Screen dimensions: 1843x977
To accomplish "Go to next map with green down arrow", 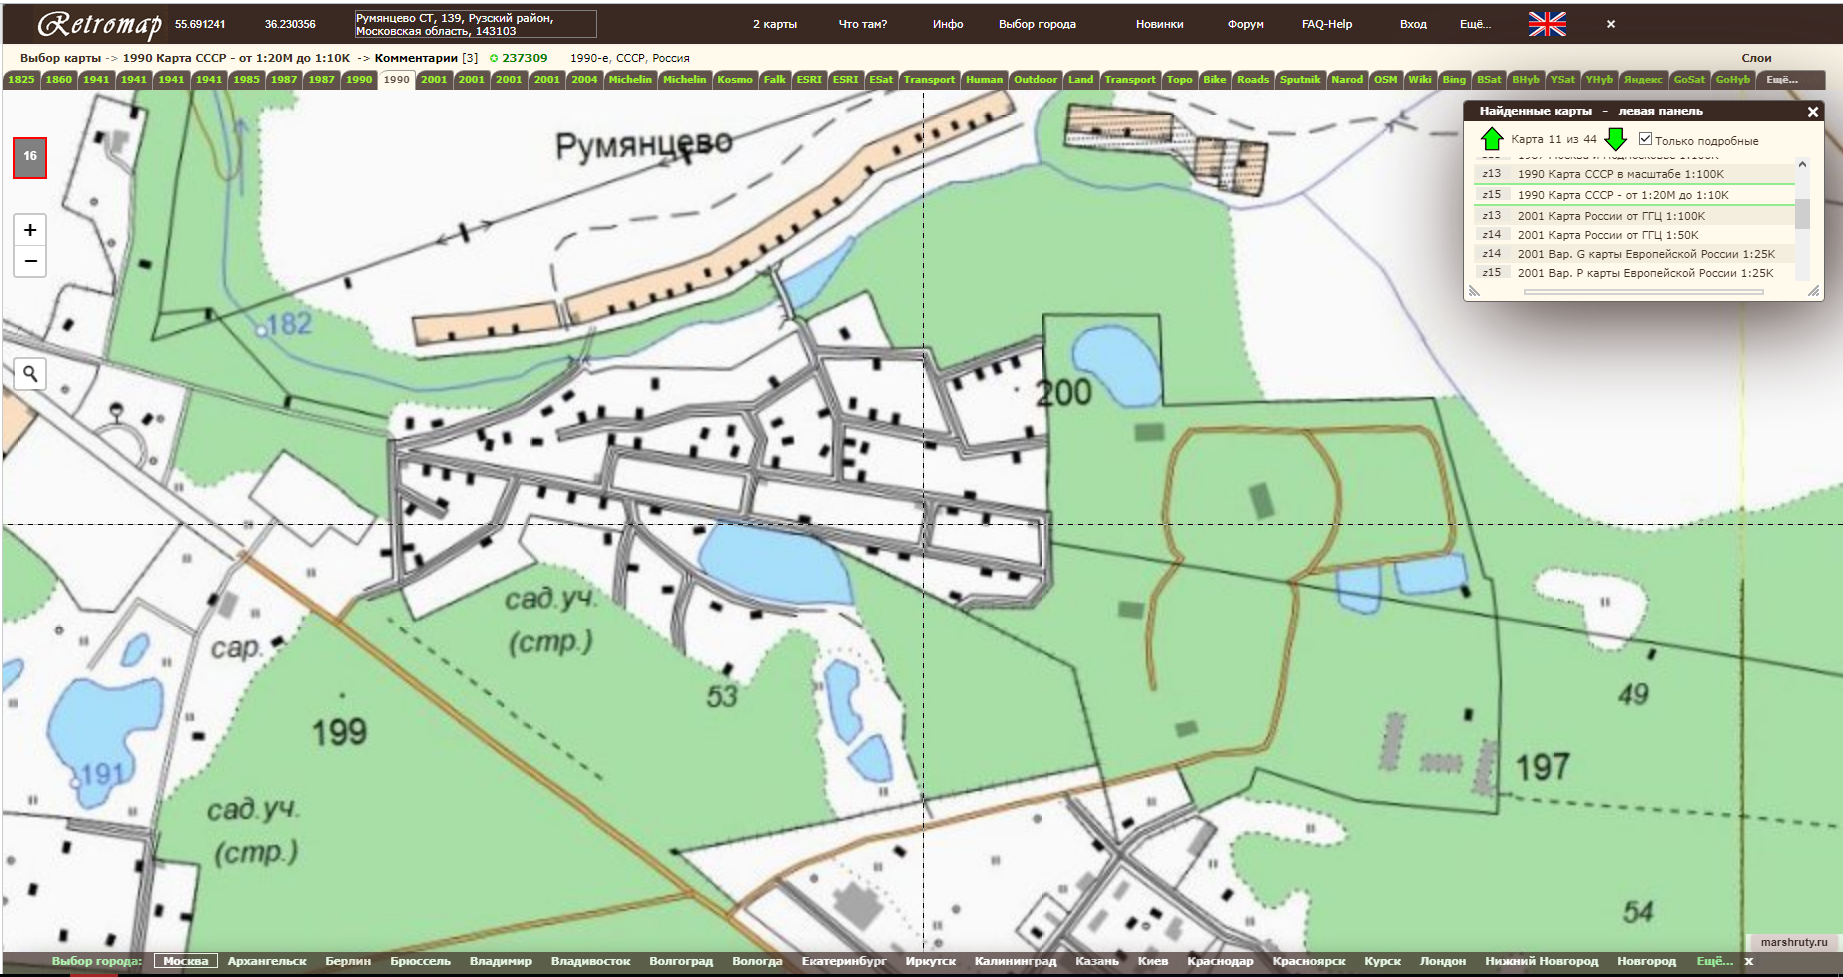I will [1615, 139].
